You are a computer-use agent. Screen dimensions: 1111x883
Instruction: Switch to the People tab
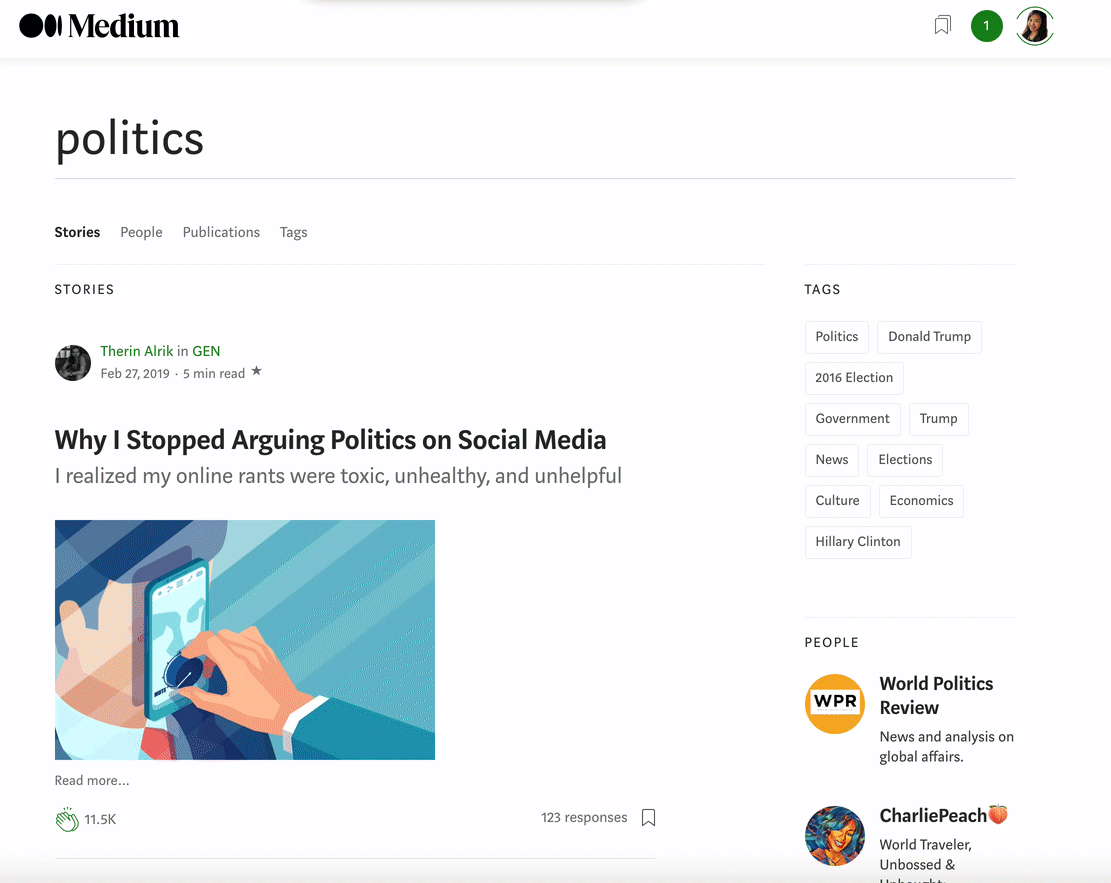click(141, 232)
